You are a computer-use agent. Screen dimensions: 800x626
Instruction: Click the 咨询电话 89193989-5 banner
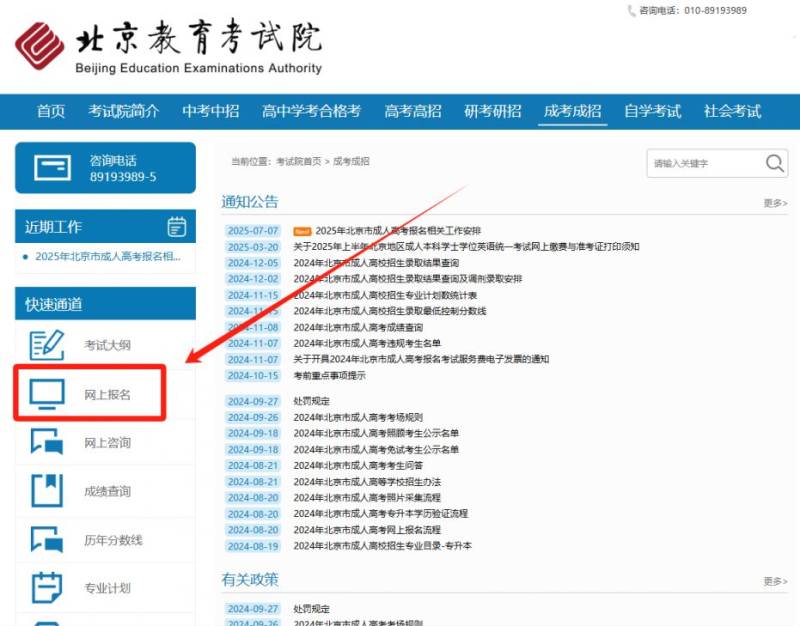tap(105, 168)
